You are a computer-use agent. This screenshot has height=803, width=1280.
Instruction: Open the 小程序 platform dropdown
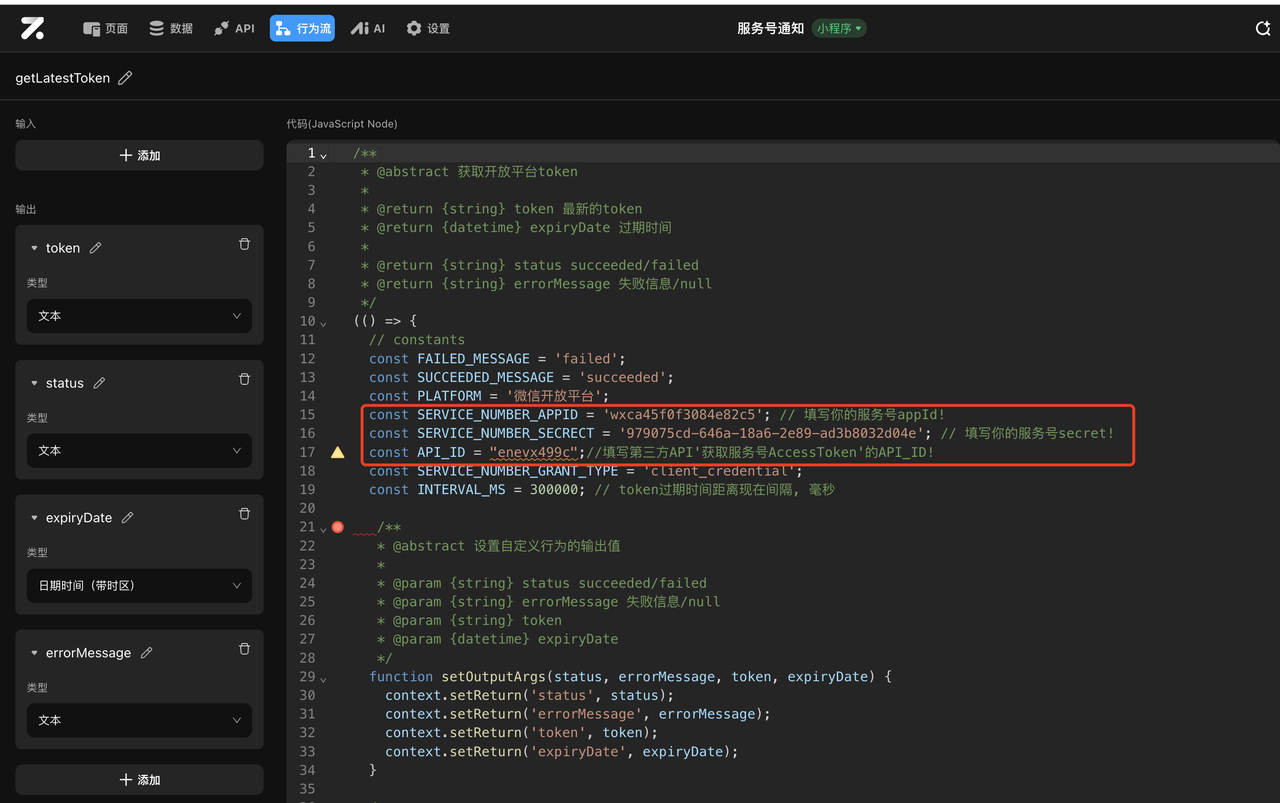pos(839,28)
